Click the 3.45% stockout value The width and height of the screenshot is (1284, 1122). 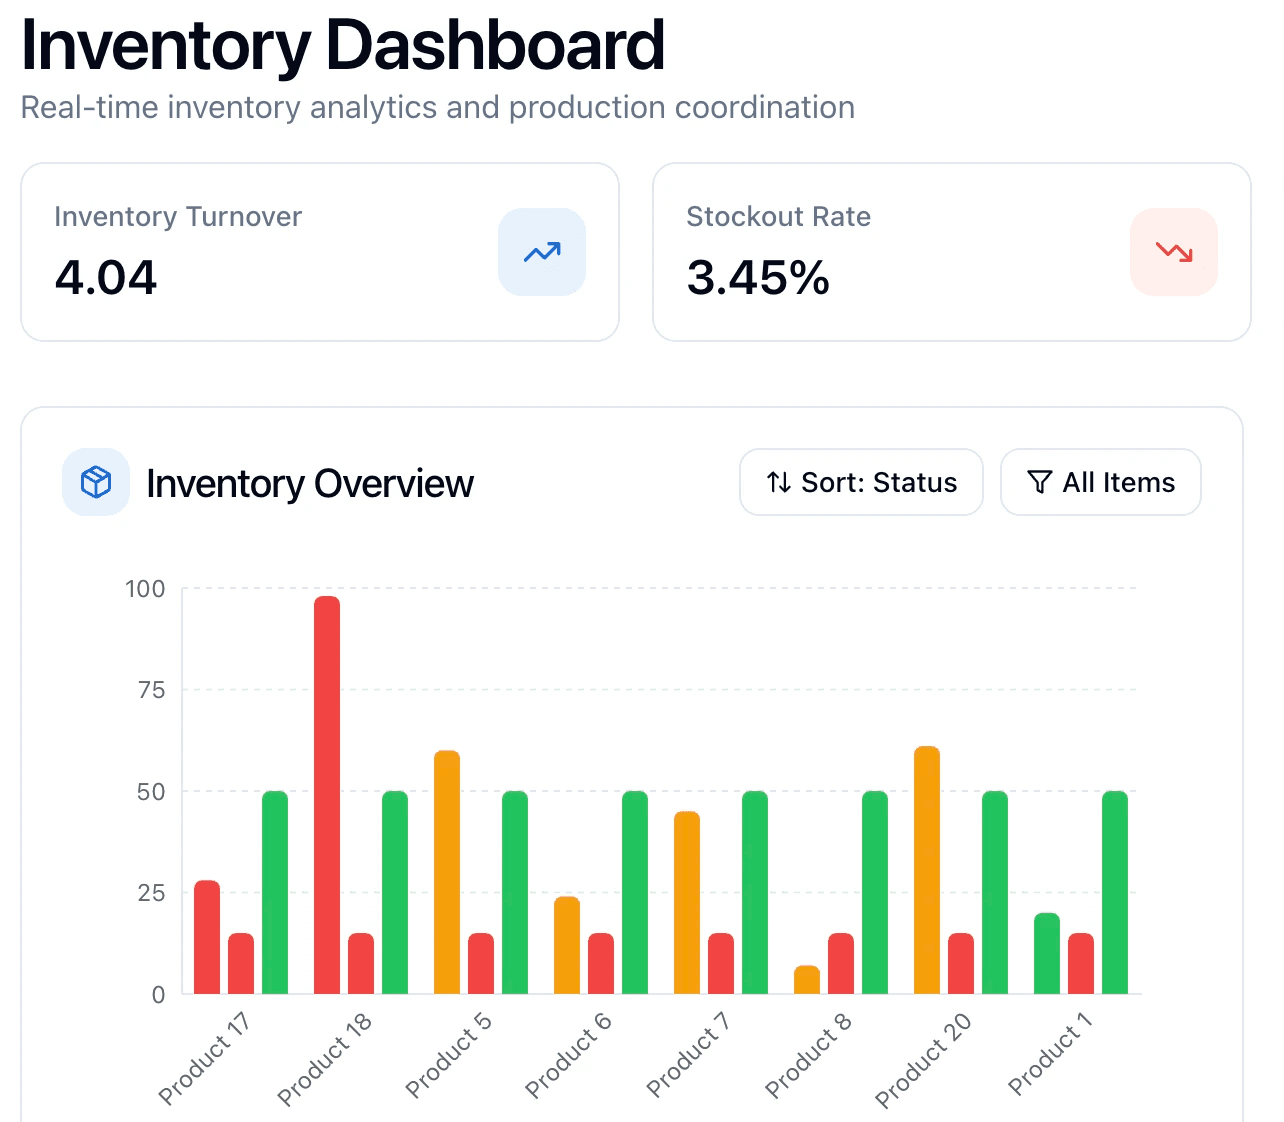(758, 277)
